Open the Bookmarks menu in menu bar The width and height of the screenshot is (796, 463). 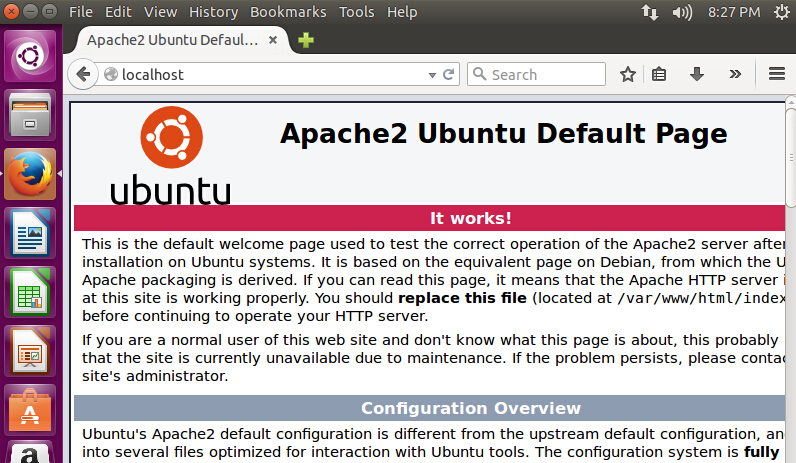click(x=288, y=12)
